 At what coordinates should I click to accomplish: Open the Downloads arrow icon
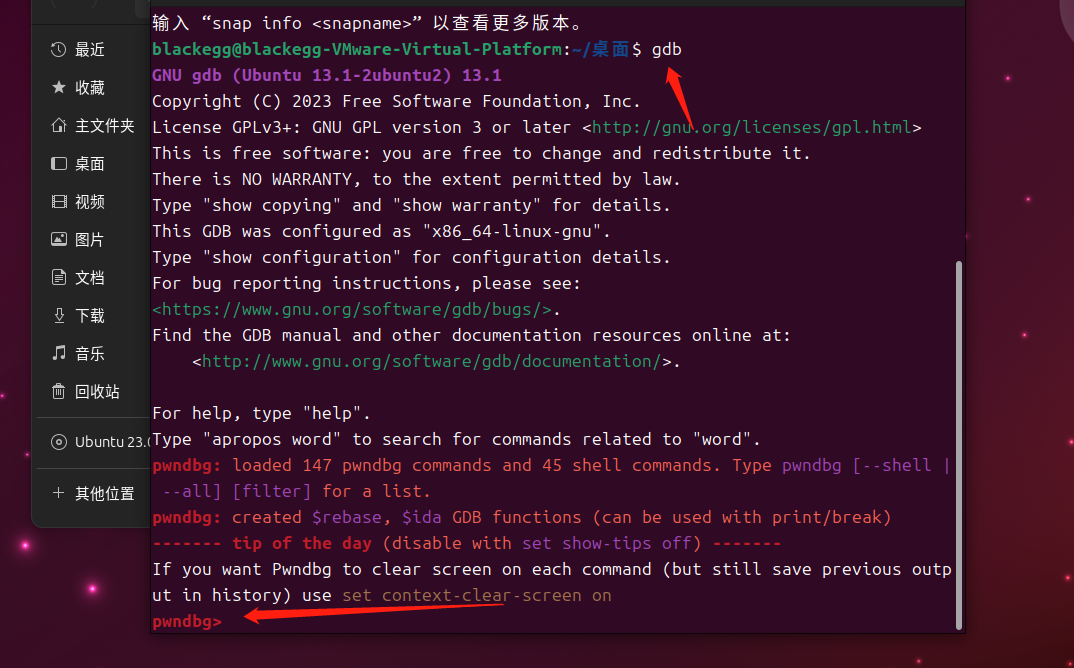pos(59,315)
